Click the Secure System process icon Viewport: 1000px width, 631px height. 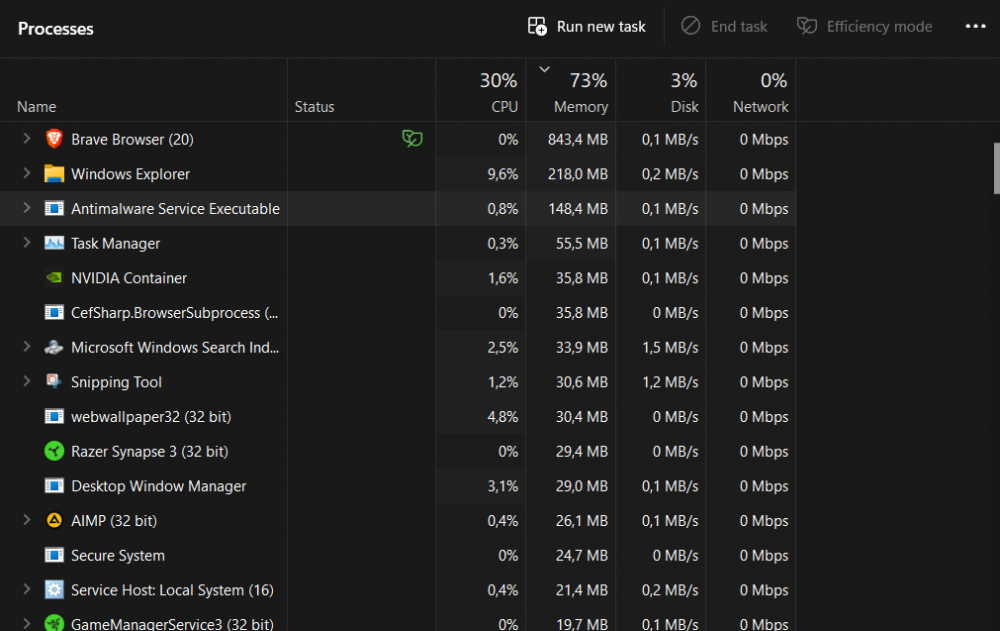[x=54, y=555]
